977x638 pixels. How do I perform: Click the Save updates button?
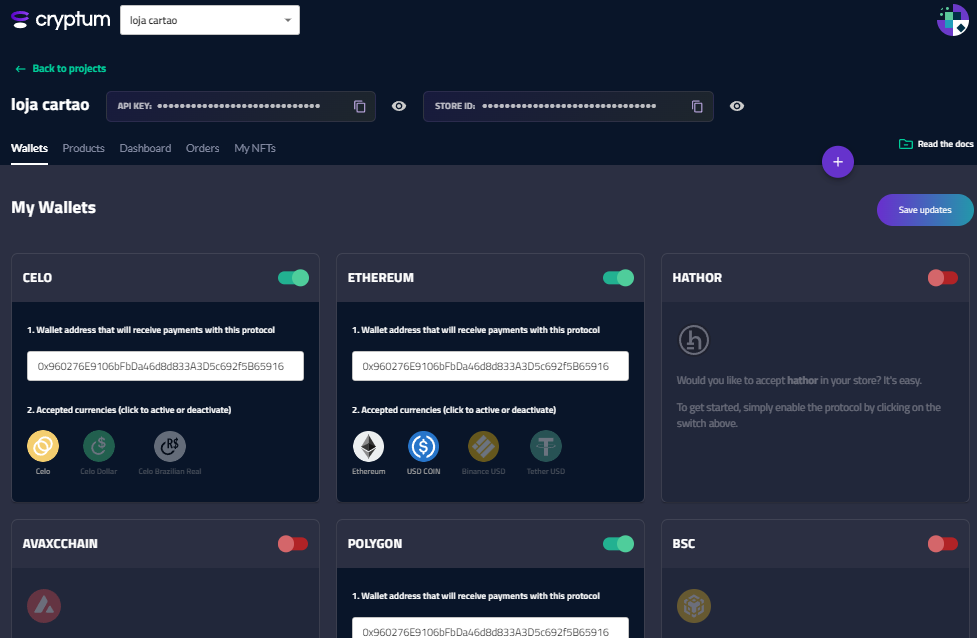pyautogui.click(x=924, y=210)
